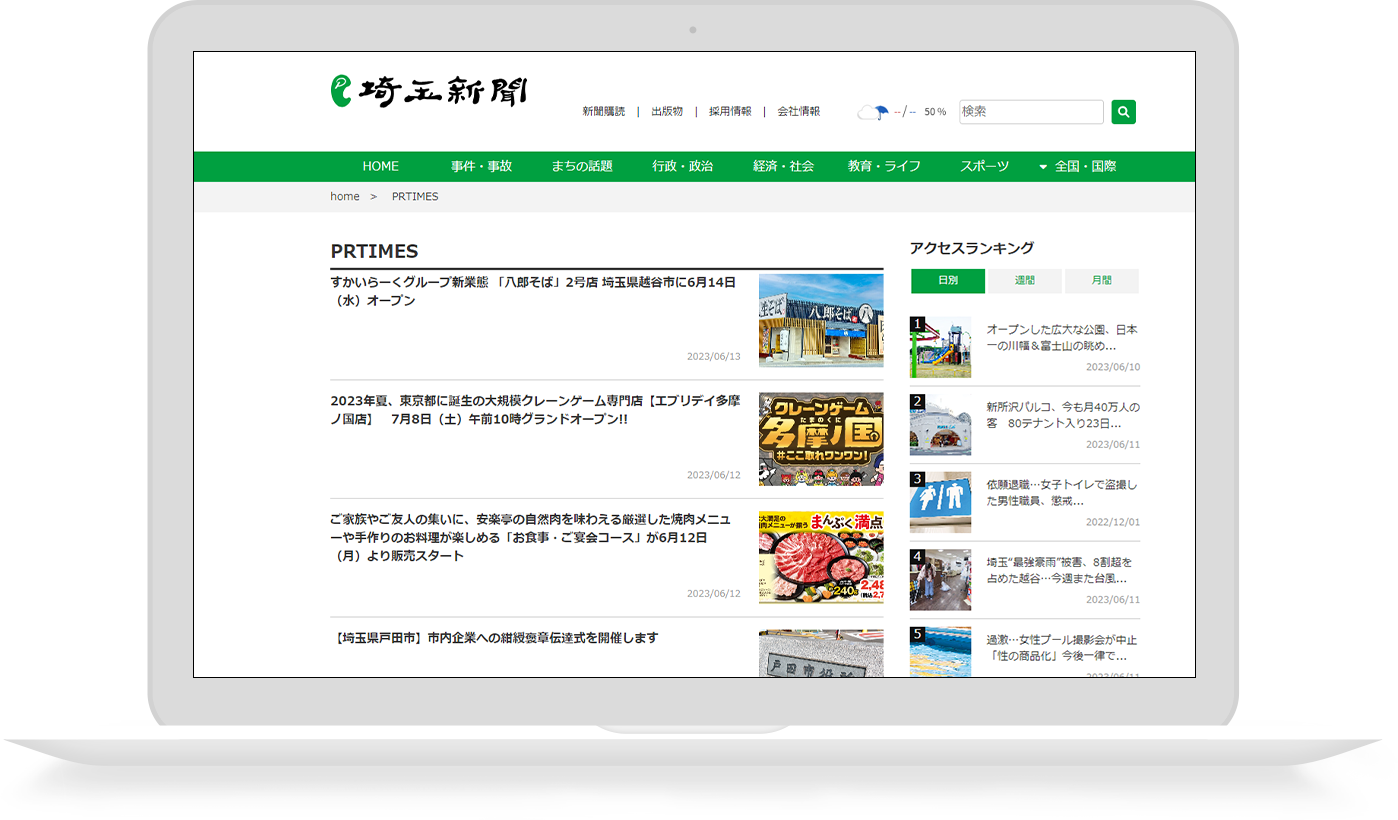Click the Saitama Shimbun logo
Viewport: 1398px width, 820px height.
click(429, 91)
